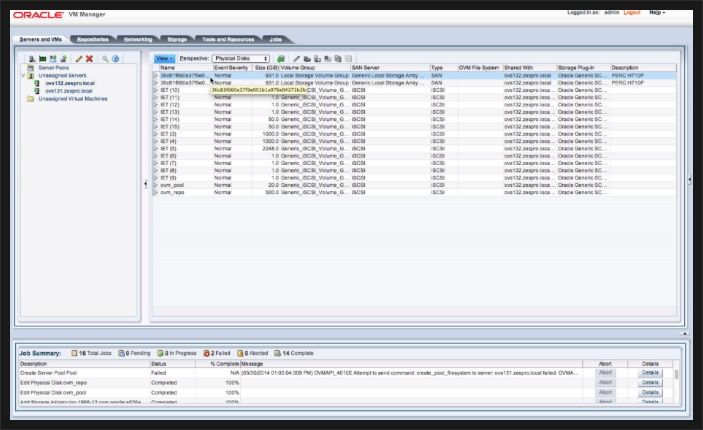
Task: Select the first Local Storage Volume Group row
Action: click(414, 76)
